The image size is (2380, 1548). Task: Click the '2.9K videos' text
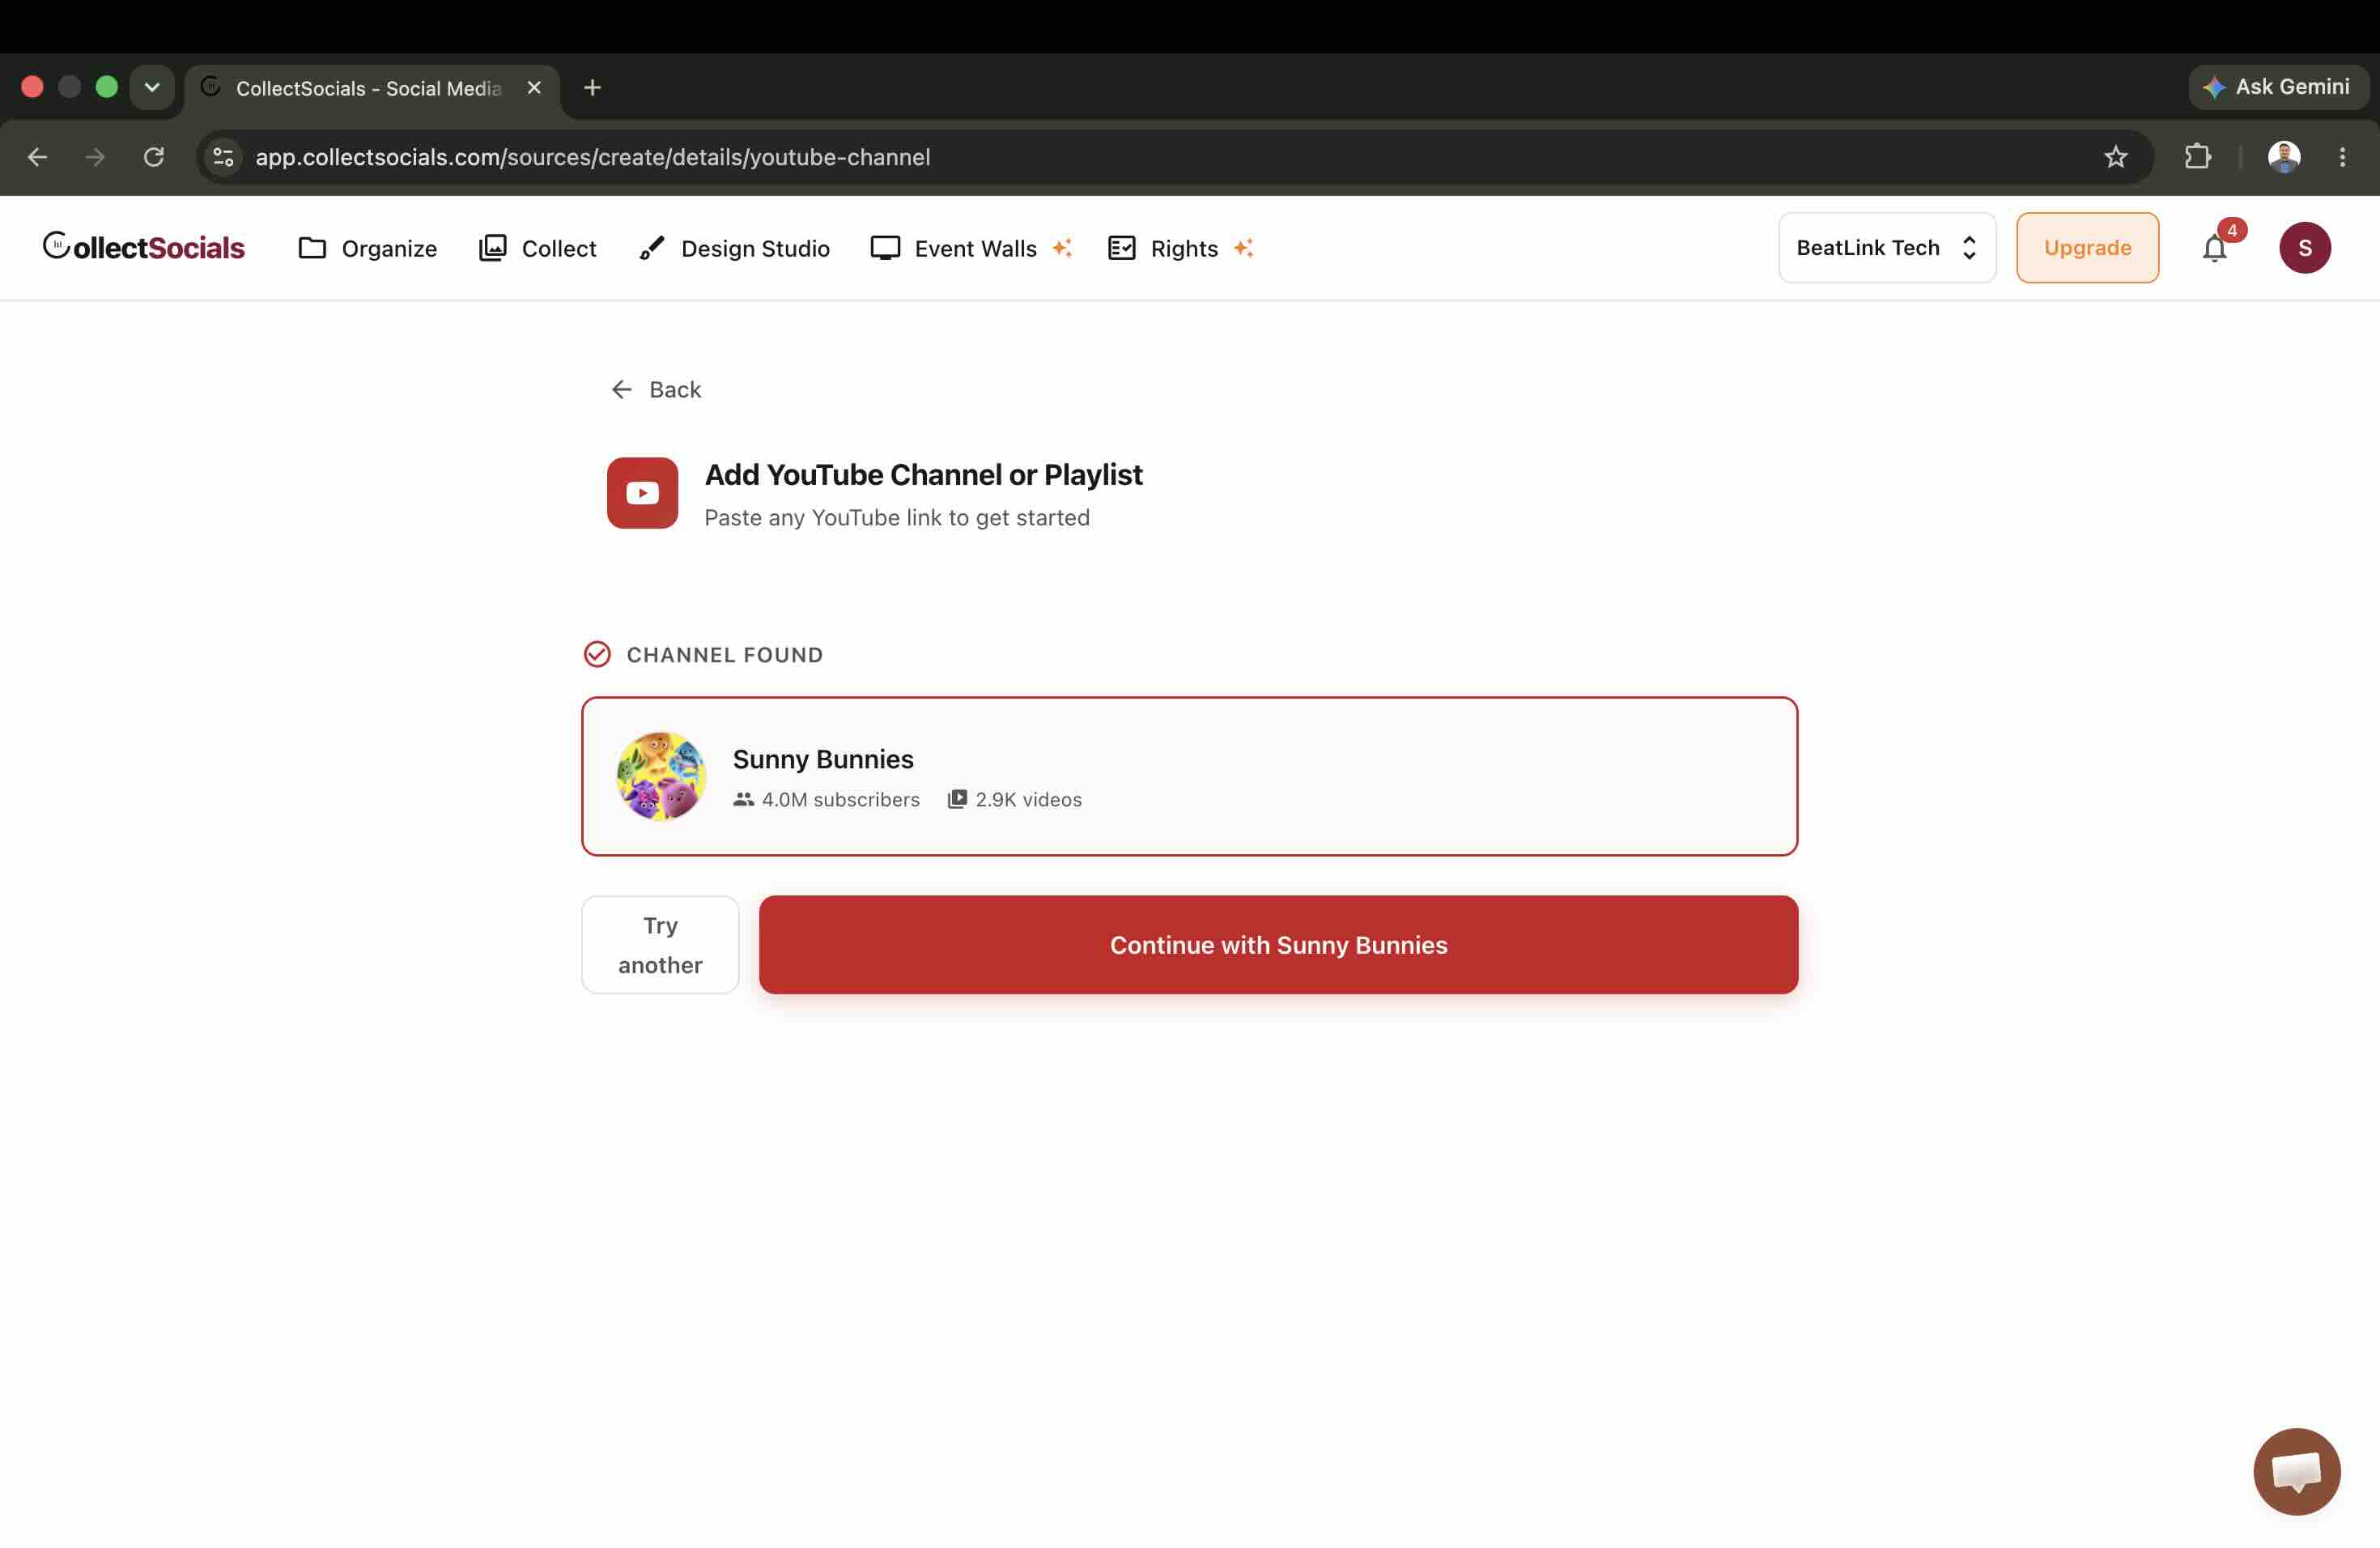[x=1029, y=799]
